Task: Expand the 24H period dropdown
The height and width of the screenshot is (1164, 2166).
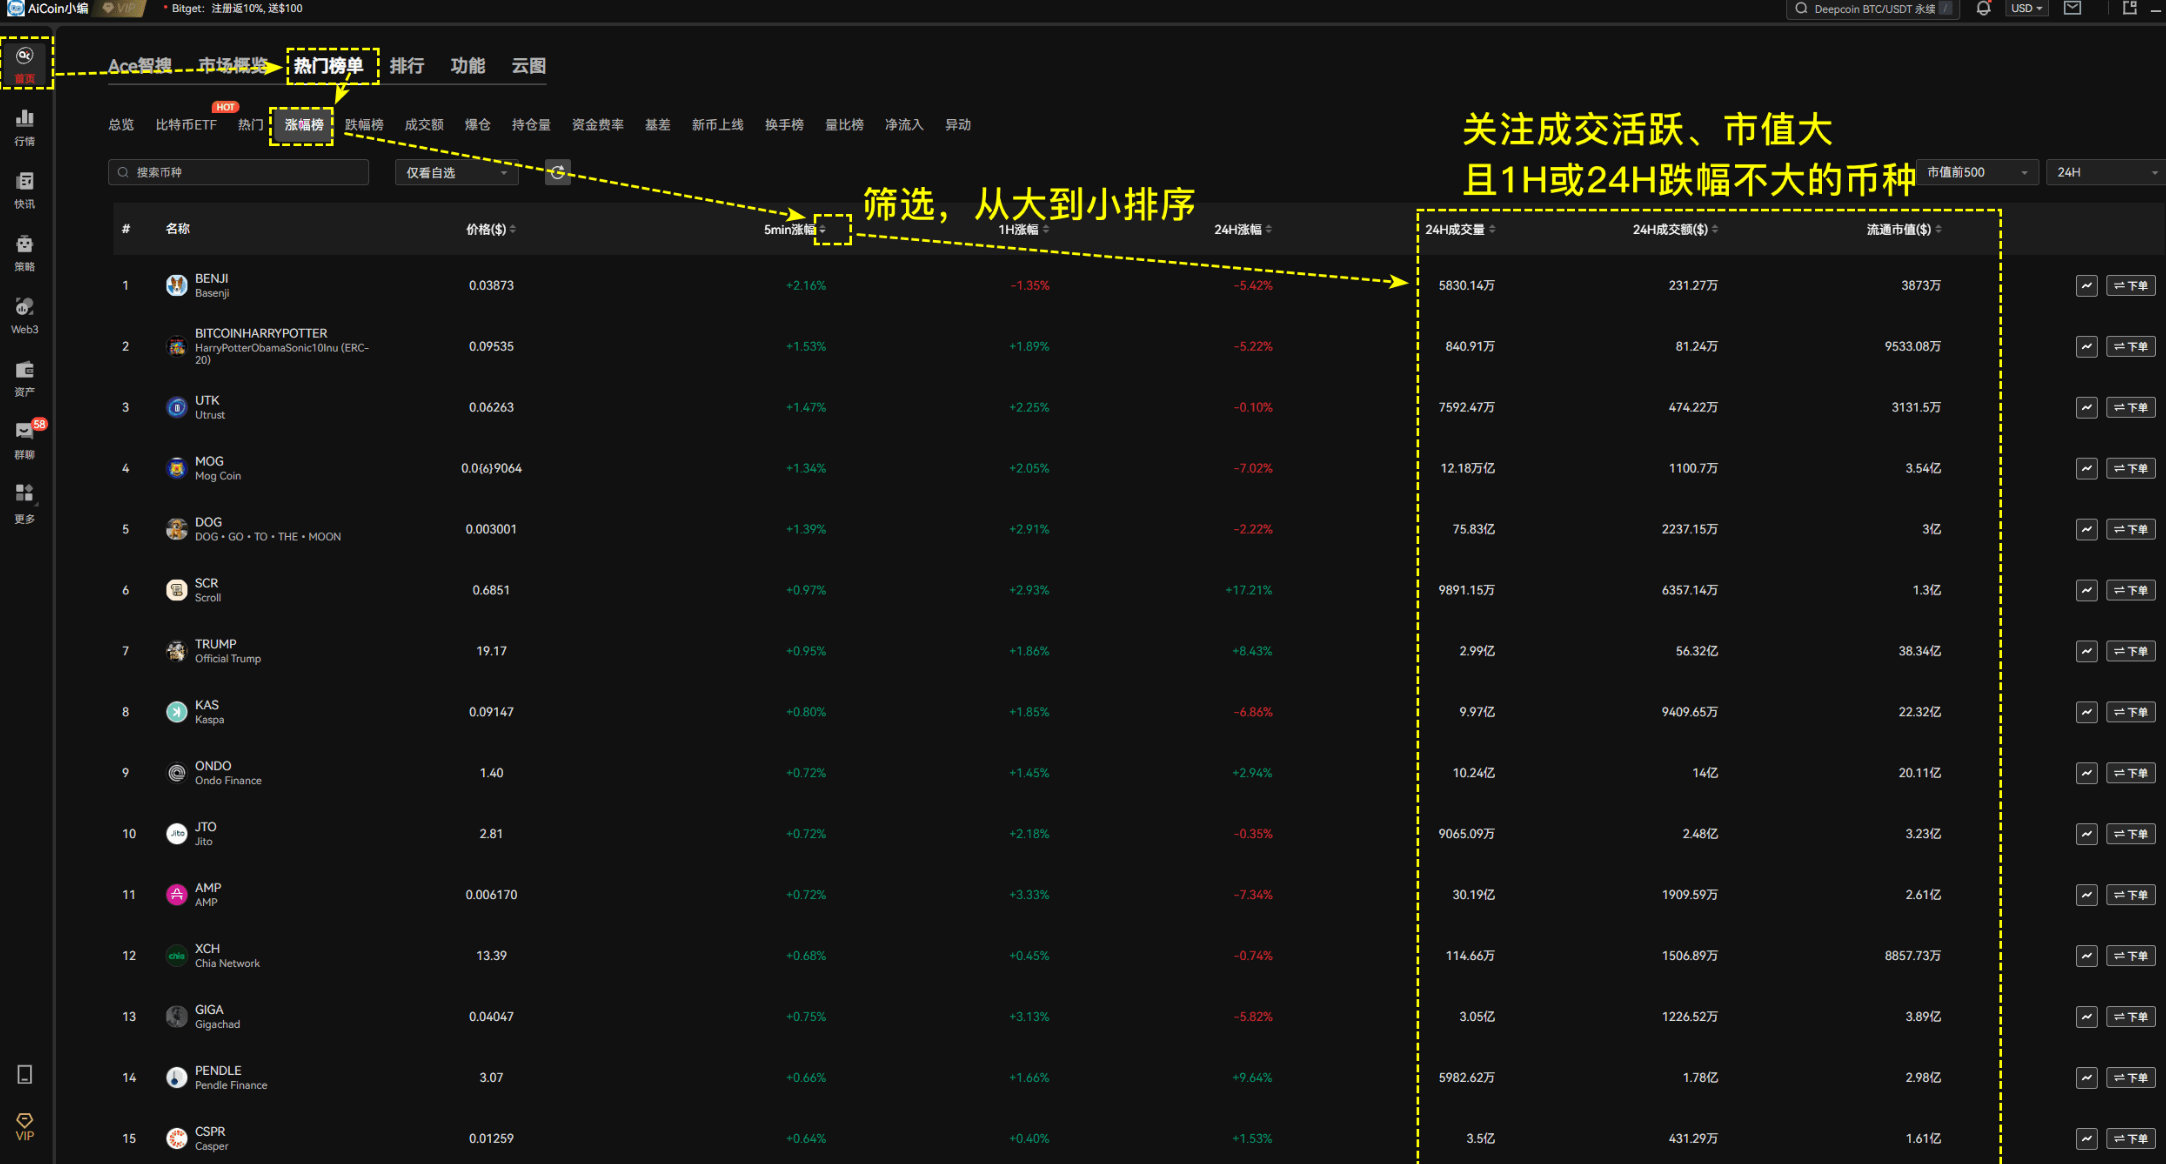Action: click(x=2105, y=173)
